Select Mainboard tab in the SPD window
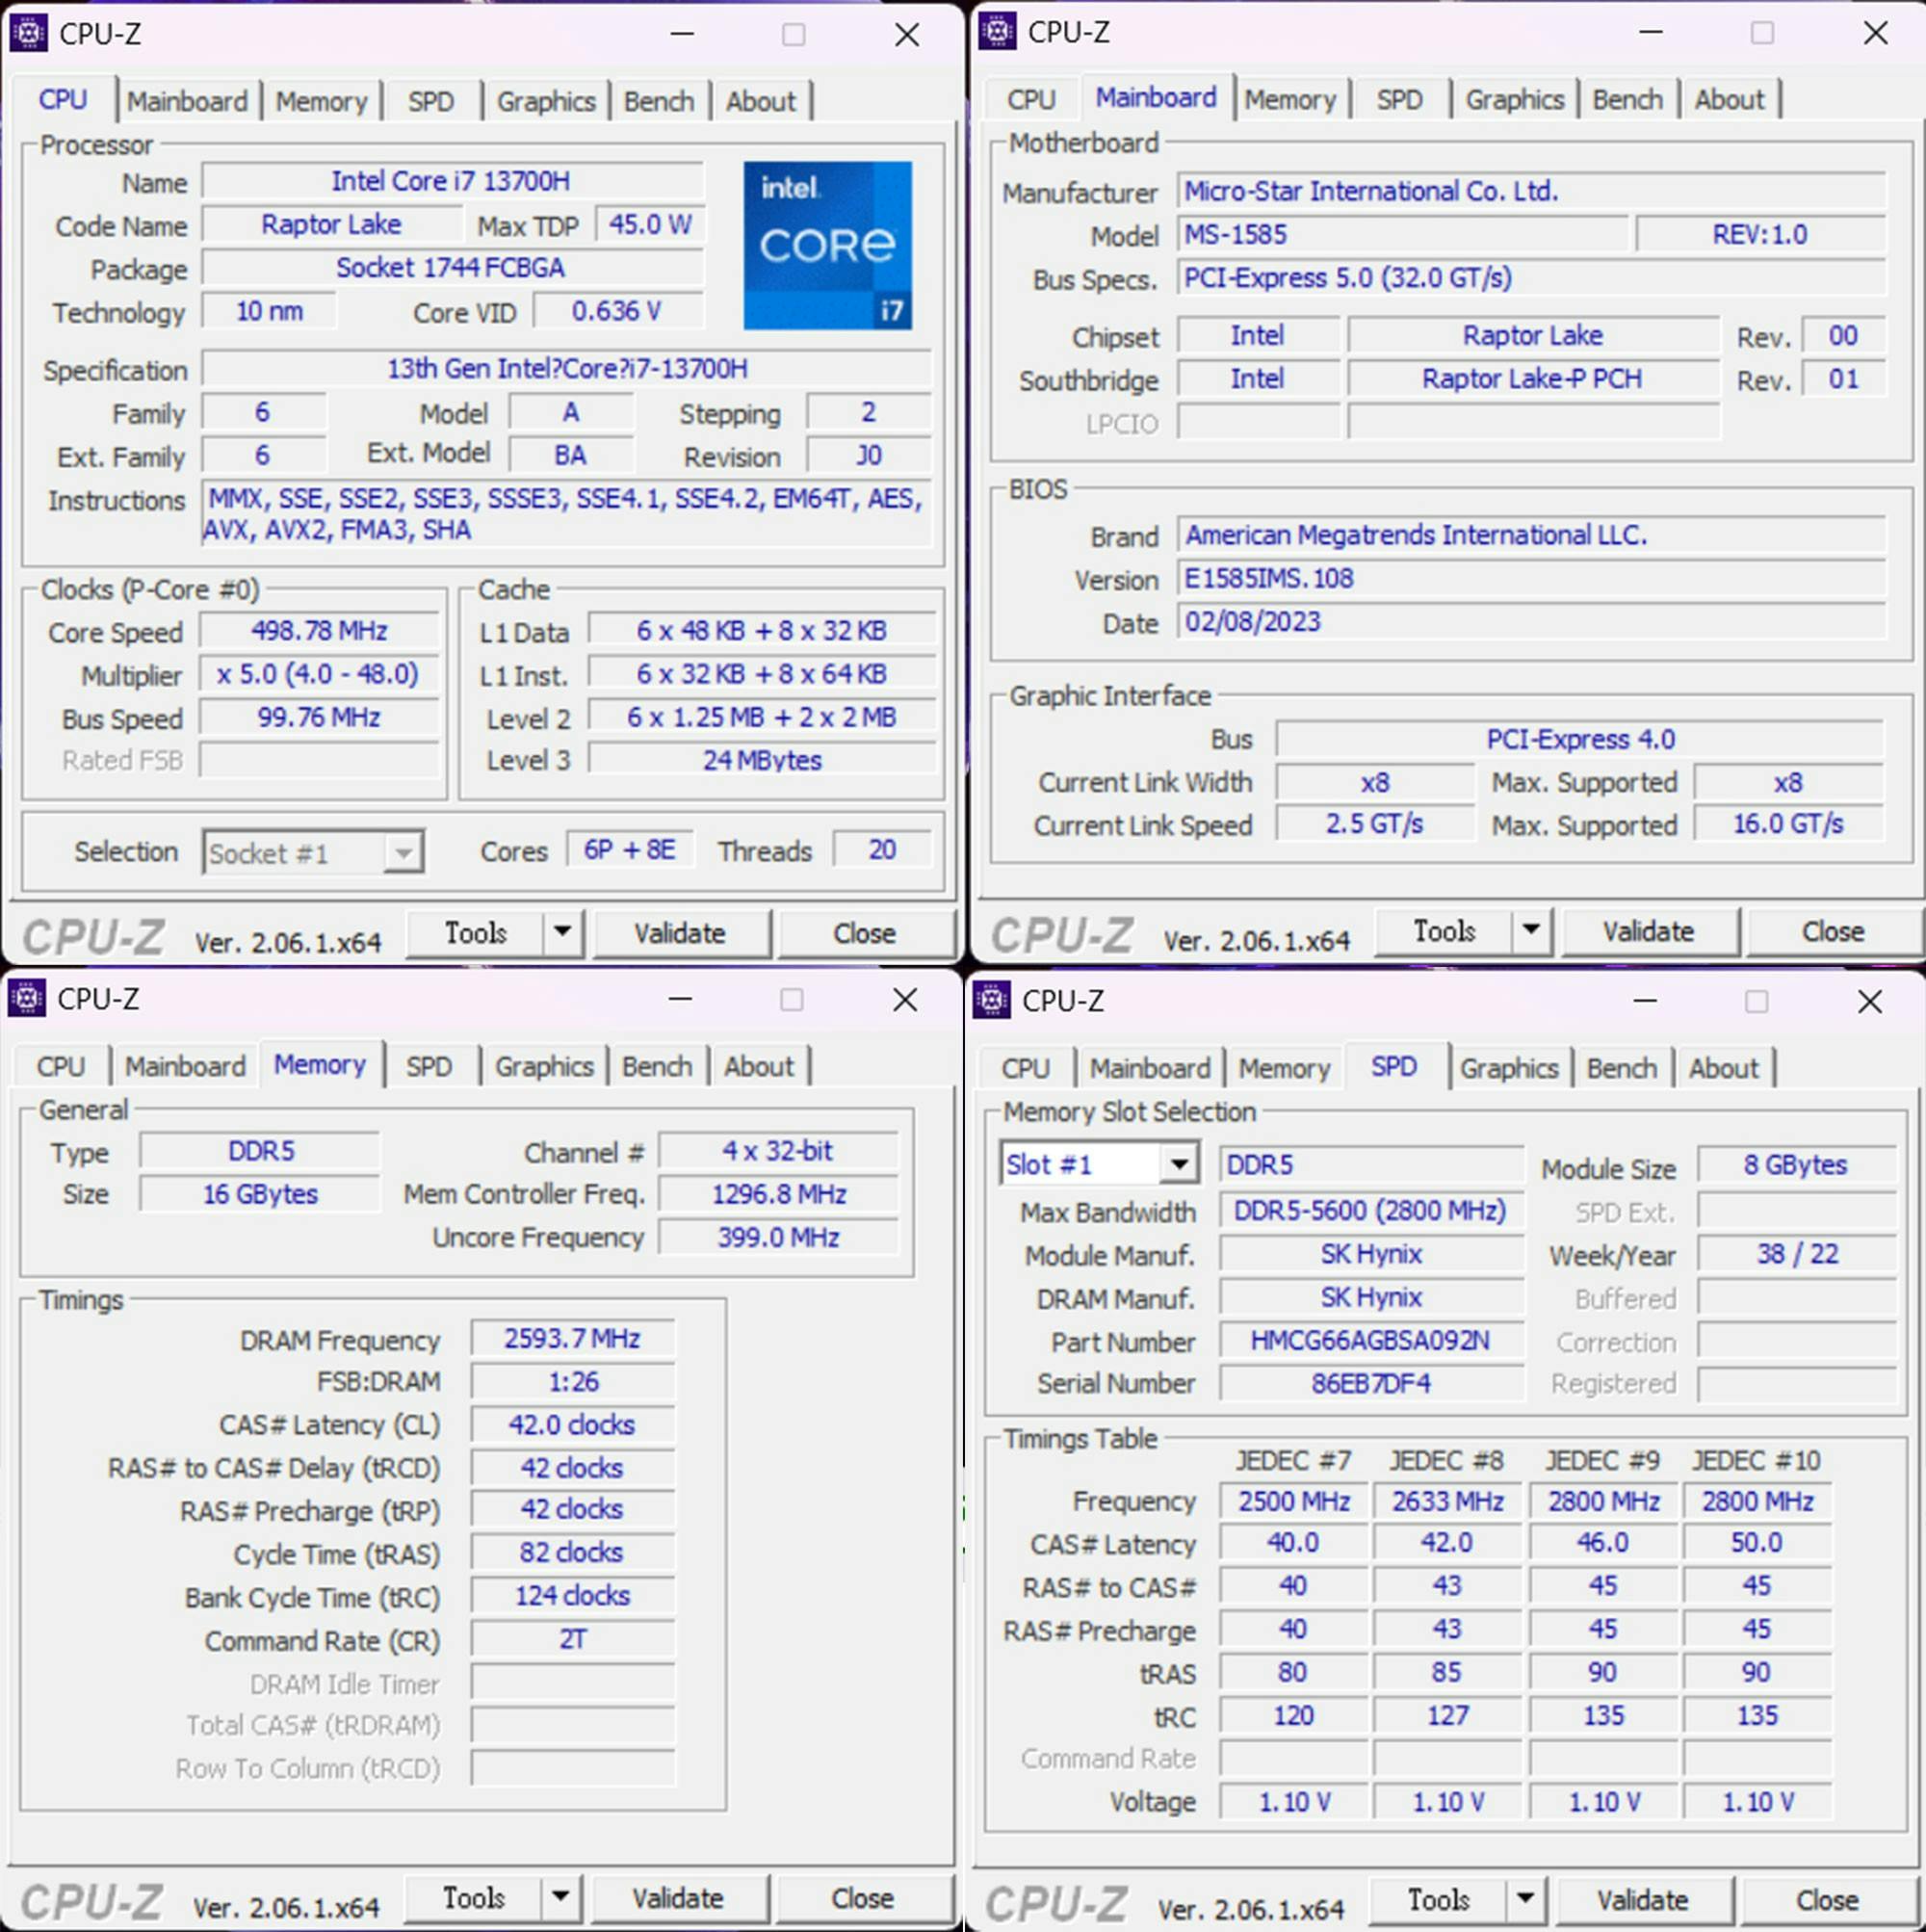 1150,1068
